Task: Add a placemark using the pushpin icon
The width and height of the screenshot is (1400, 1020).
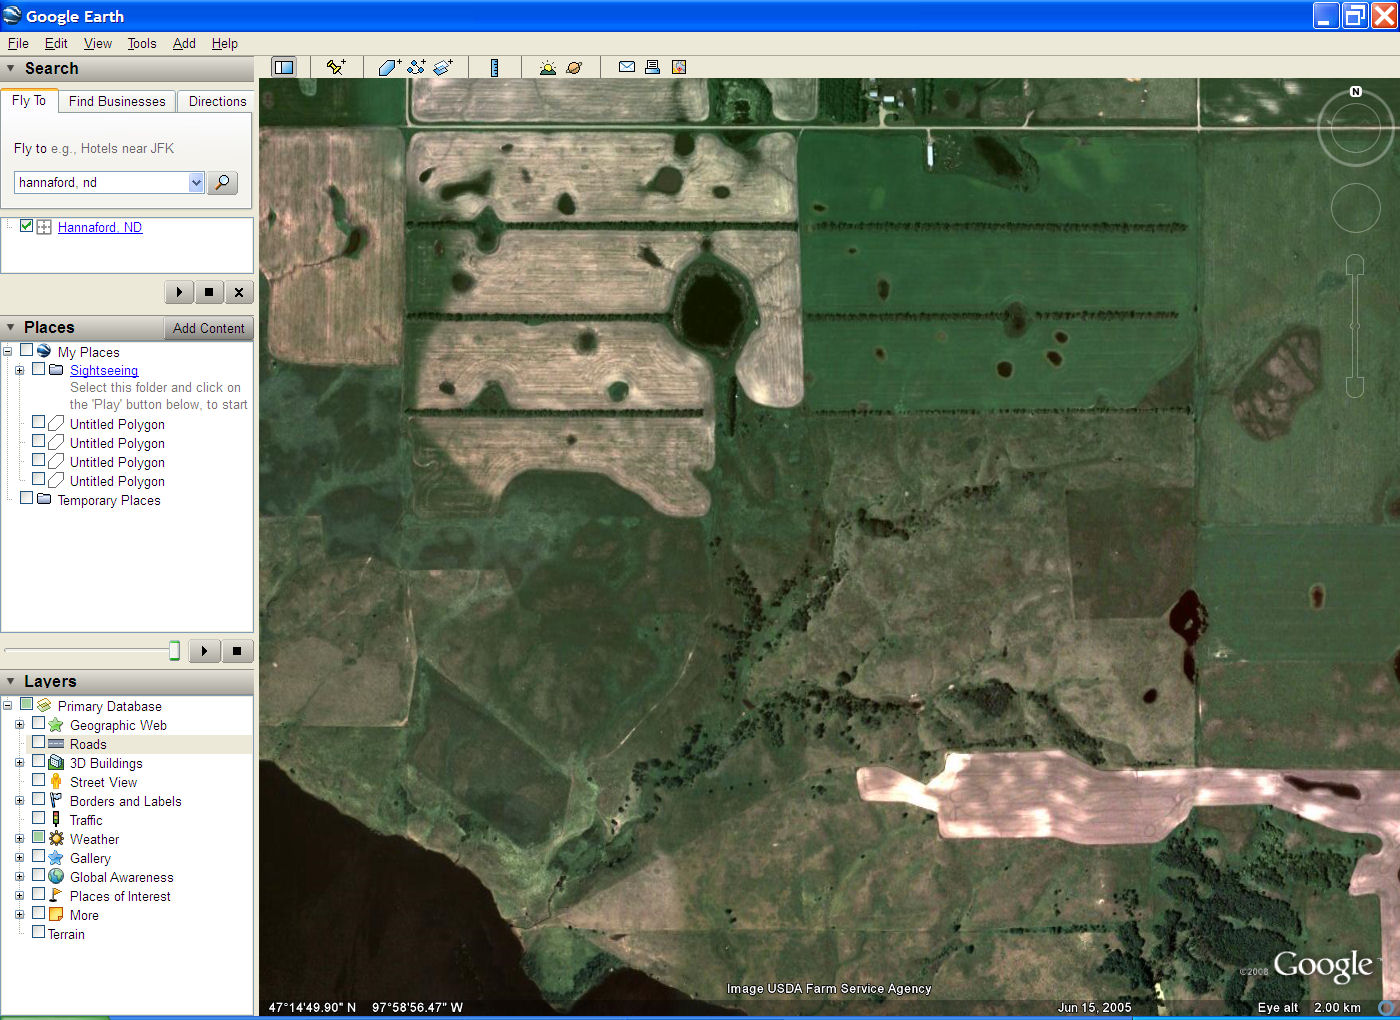Action: pyautogui.click(x=336, y=67)
